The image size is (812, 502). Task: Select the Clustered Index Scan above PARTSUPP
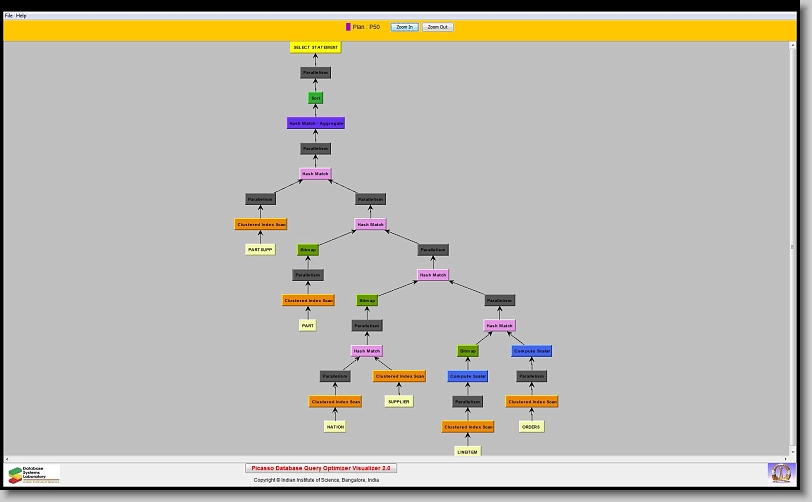260,224
